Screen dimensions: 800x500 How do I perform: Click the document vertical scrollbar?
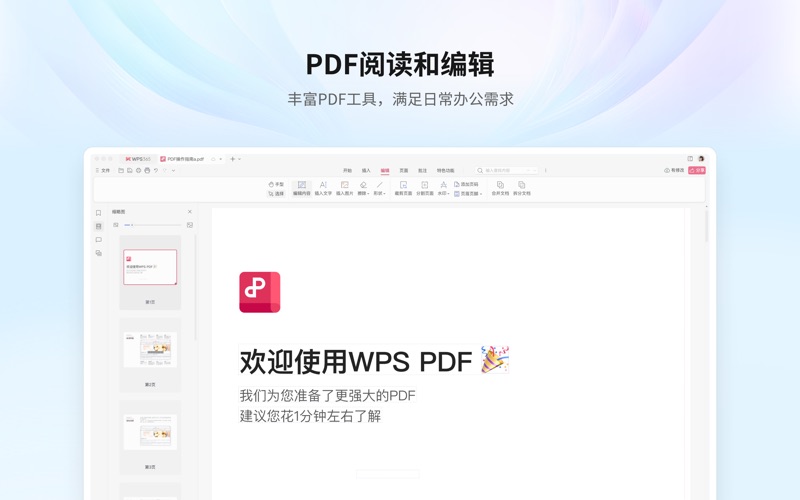(x=707, y=225)
